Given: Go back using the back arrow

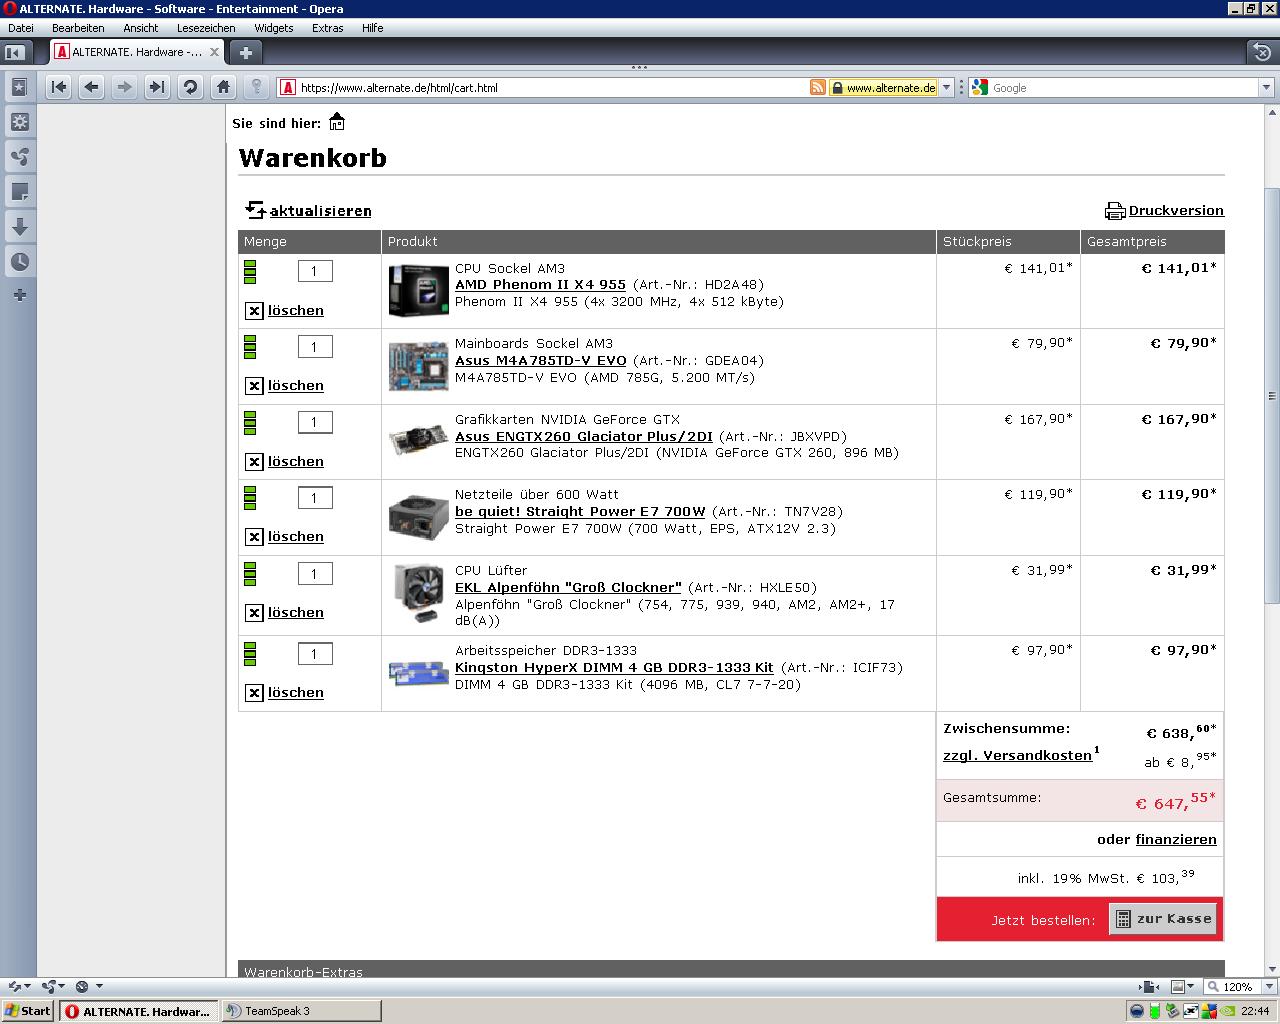Looking at the screenshot, I should tap(92, 87).
